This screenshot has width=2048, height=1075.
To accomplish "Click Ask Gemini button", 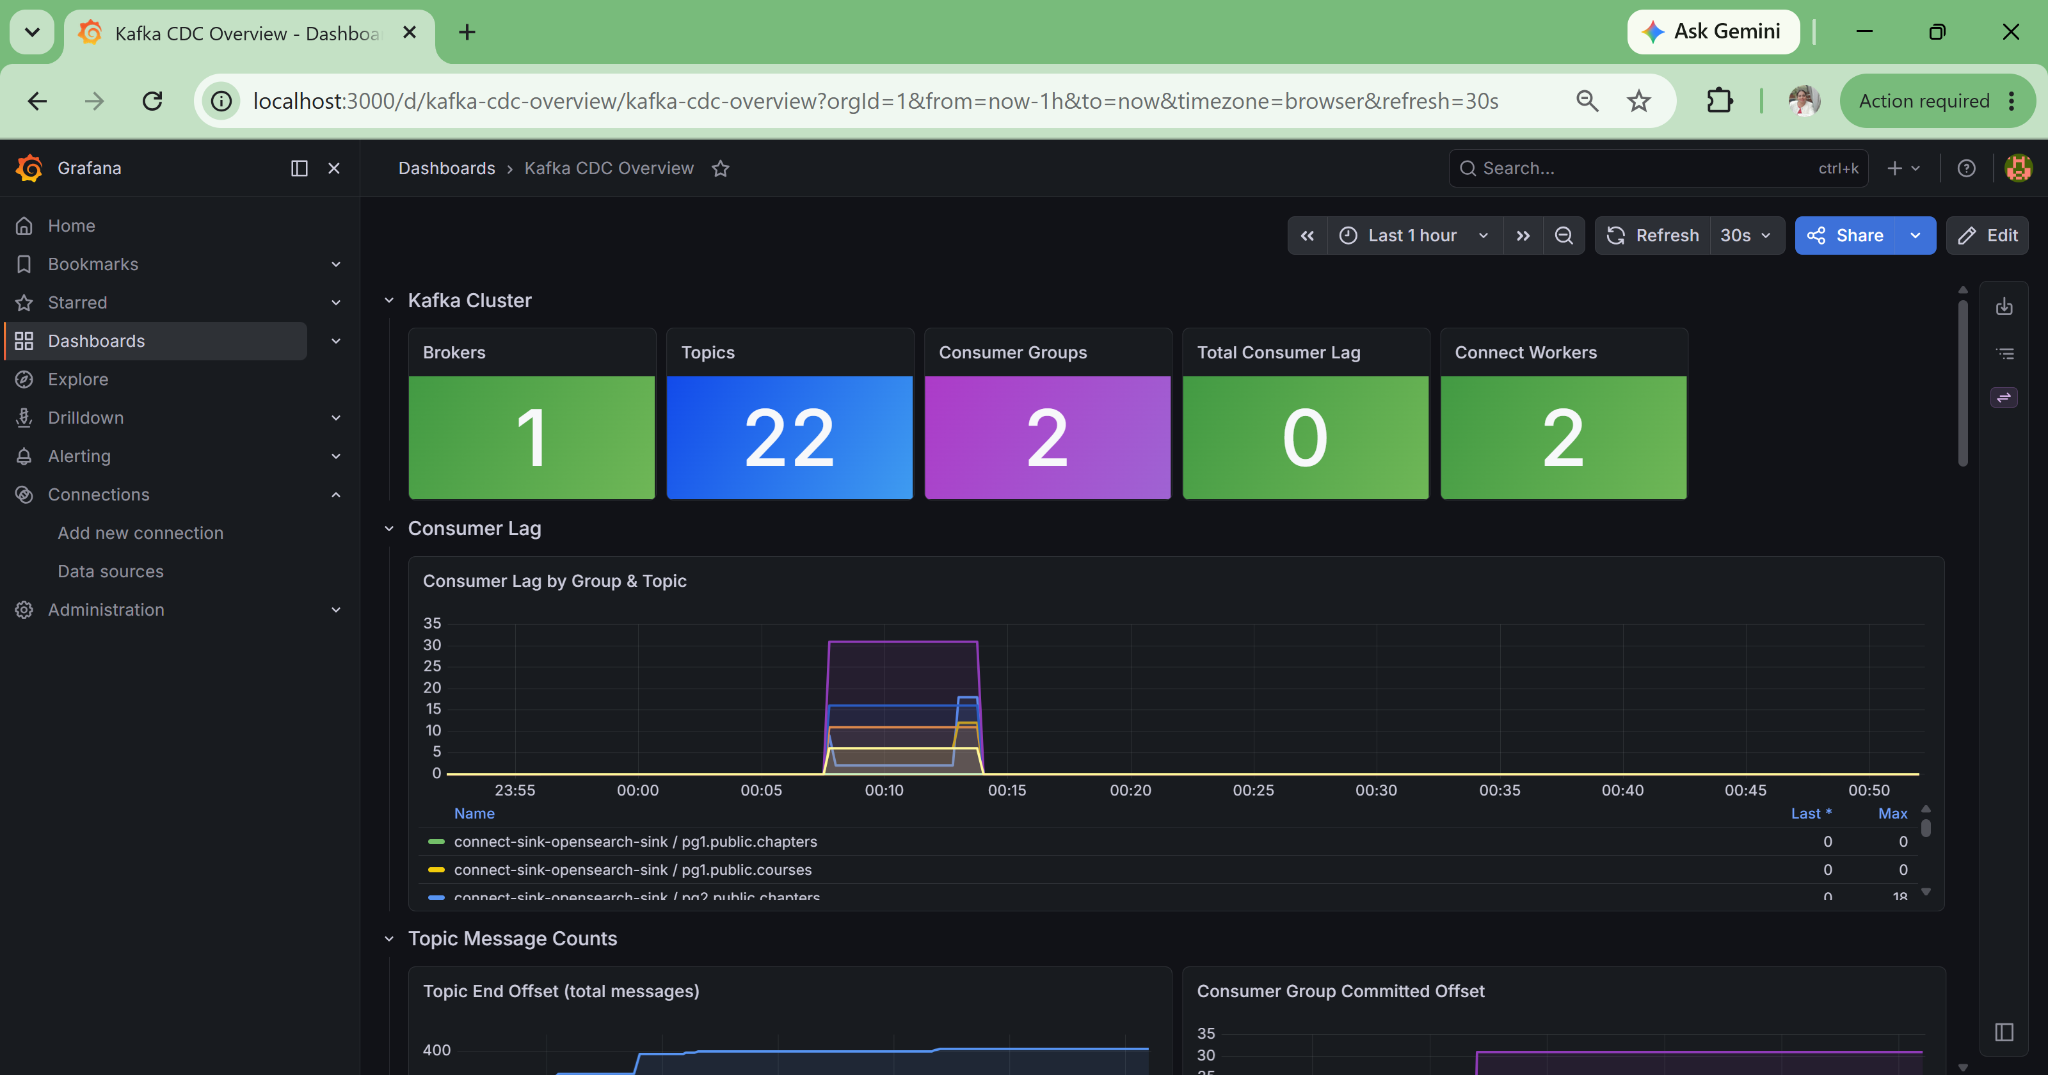I will pos(1713,32).
